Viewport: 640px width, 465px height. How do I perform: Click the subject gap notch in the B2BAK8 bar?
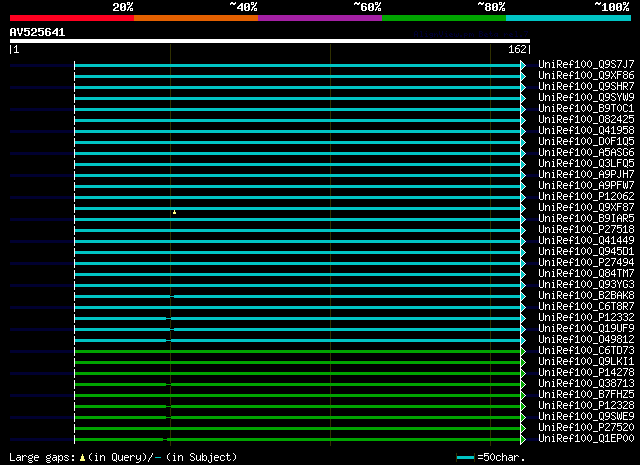pyautogui.click(x=172, y=296)
